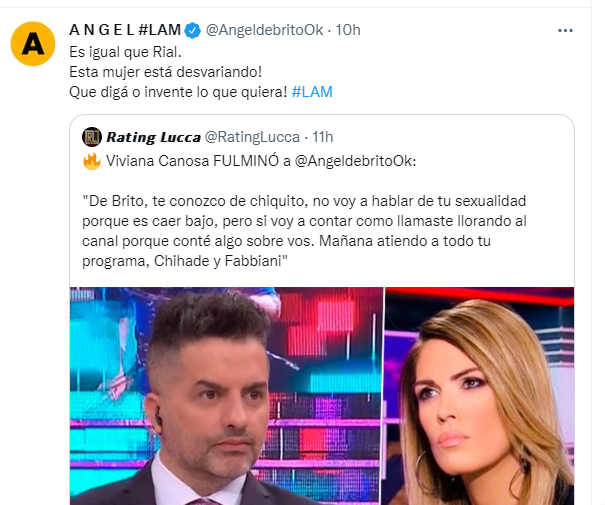This screenshot has width=605, height=505.
Task: Open the left photo of man in suit
Action: (226, 396)
